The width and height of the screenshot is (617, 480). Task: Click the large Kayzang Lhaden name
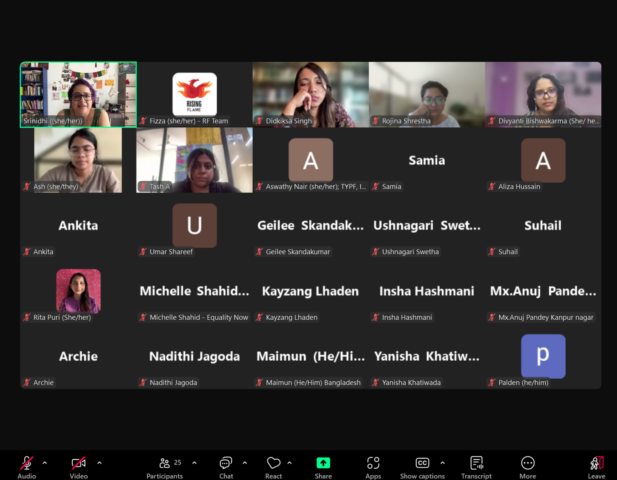pyautogui.click(x=310, y=291)
